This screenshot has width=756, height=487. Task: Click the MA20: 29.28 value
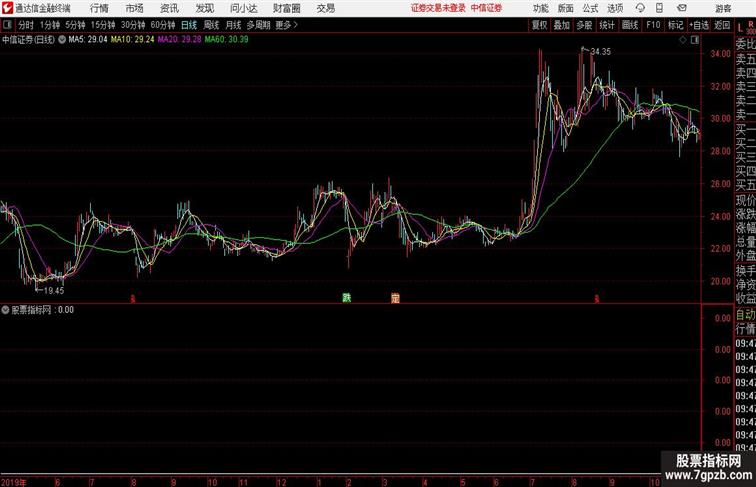(x=179, y=40)
